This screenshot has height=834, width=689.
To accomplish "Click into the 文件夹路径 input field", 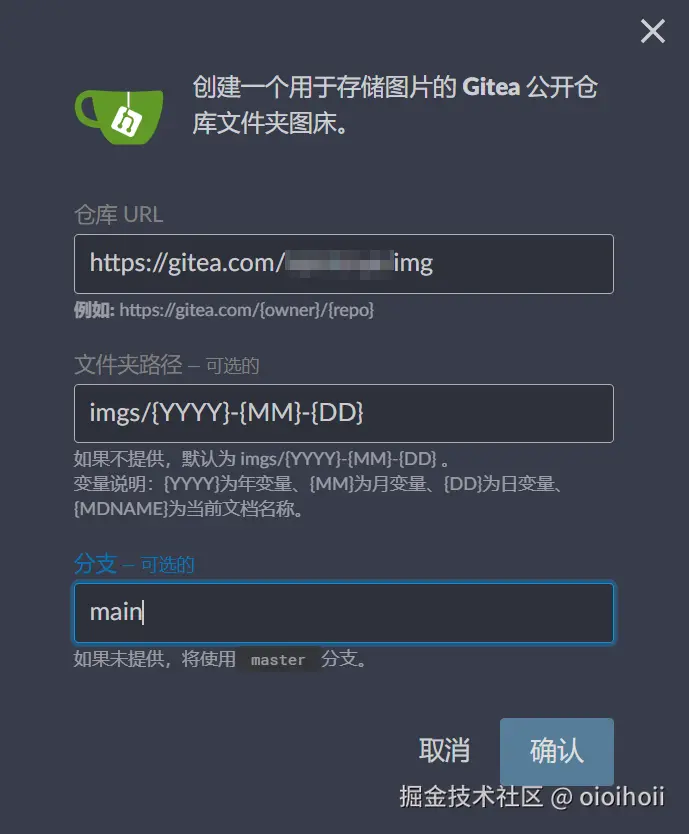I will click(344, 413).
